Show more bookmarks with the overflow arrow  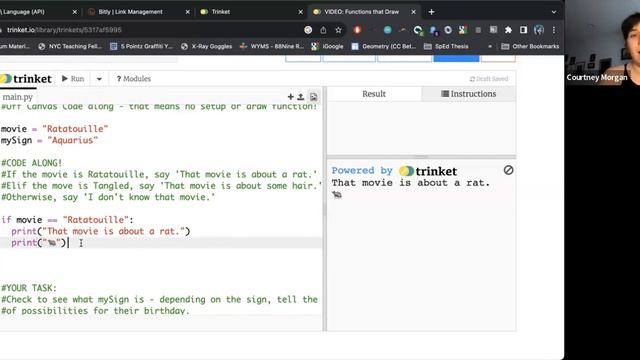point(490,47)
